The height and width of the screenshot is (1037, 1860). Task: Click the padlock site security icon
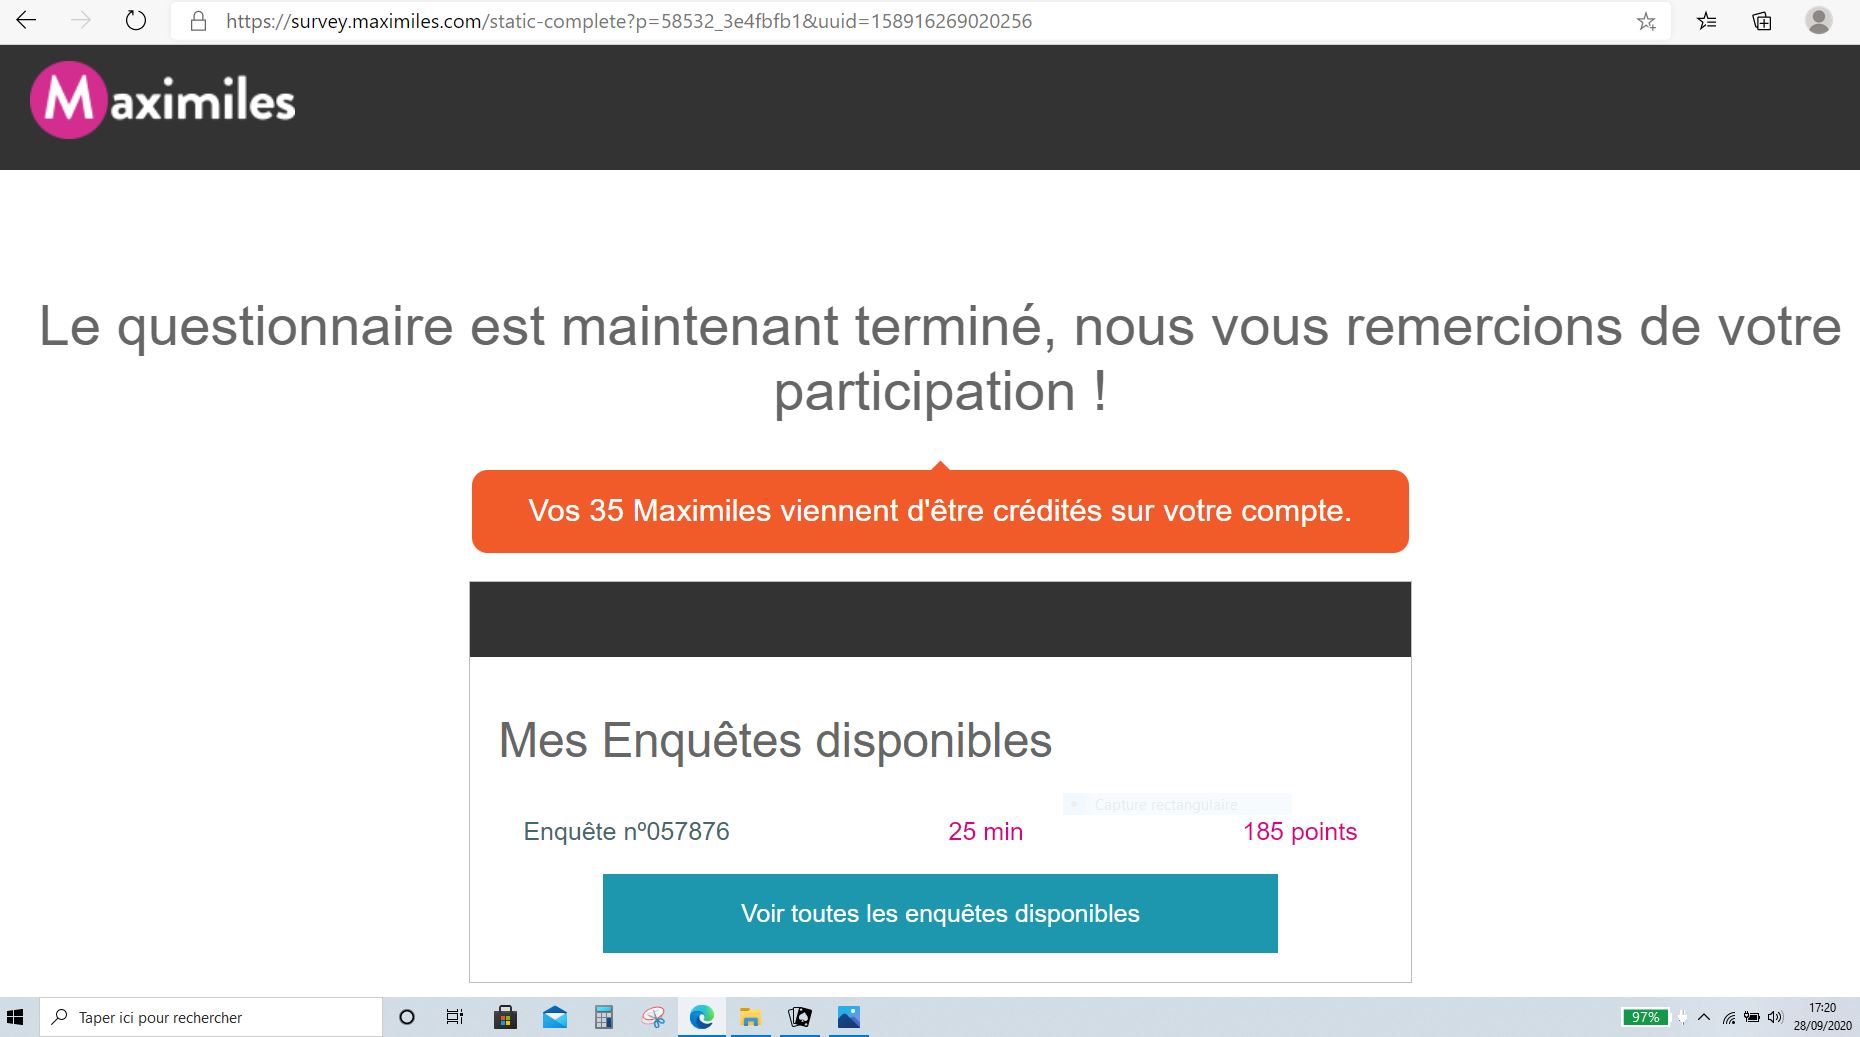click(198, 21)
